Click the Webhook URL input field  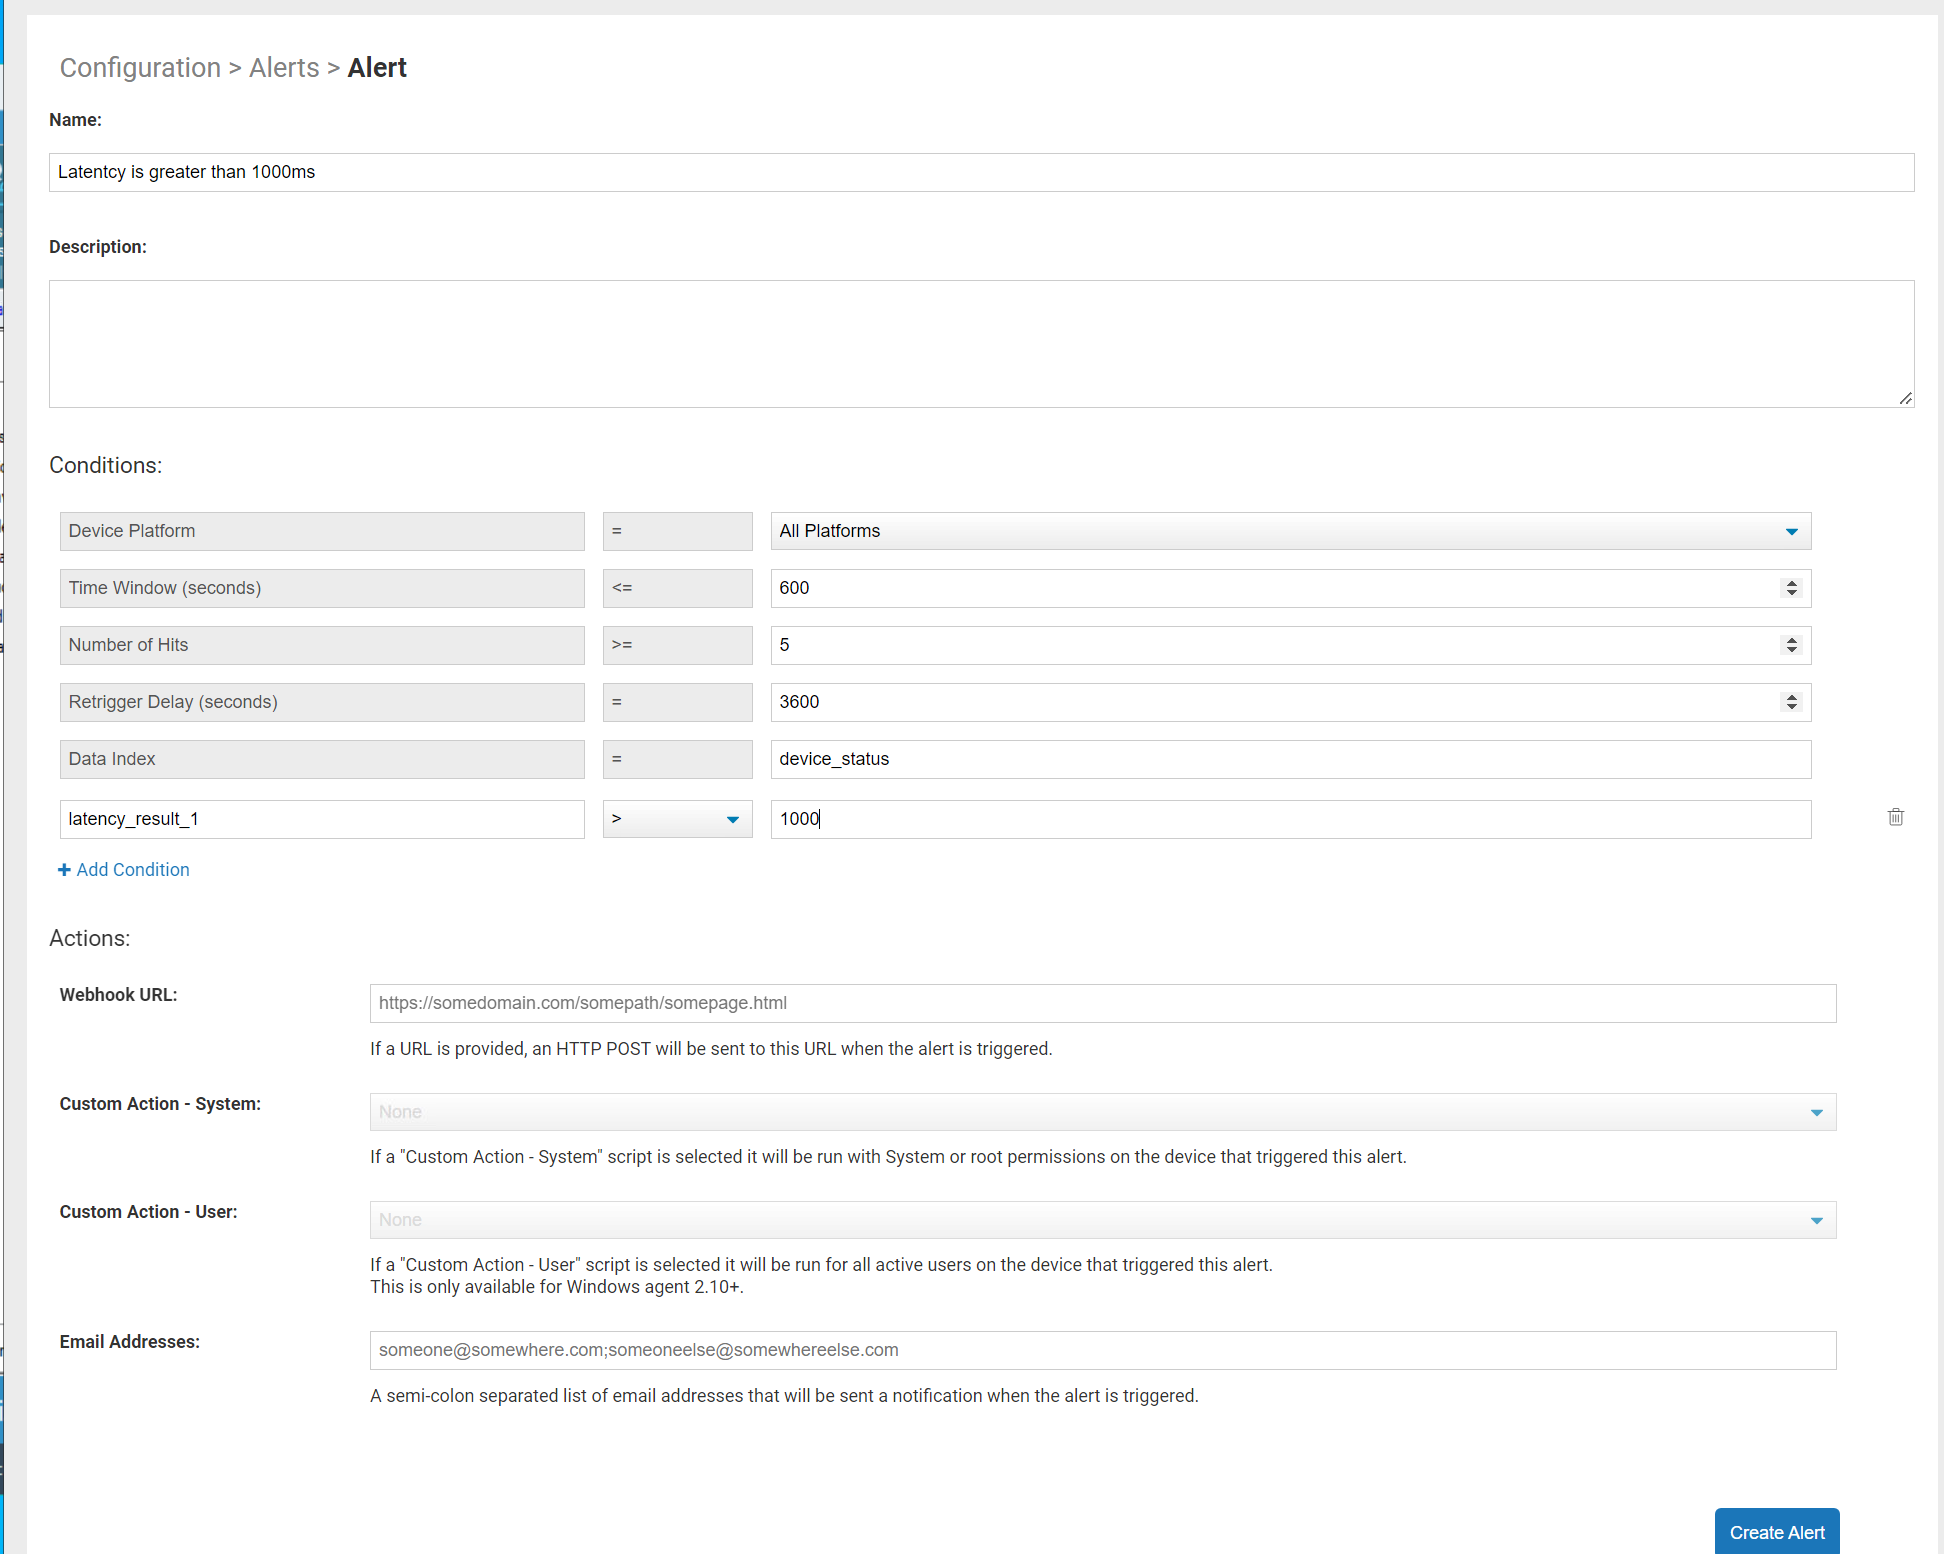tap(1099, 1002)
